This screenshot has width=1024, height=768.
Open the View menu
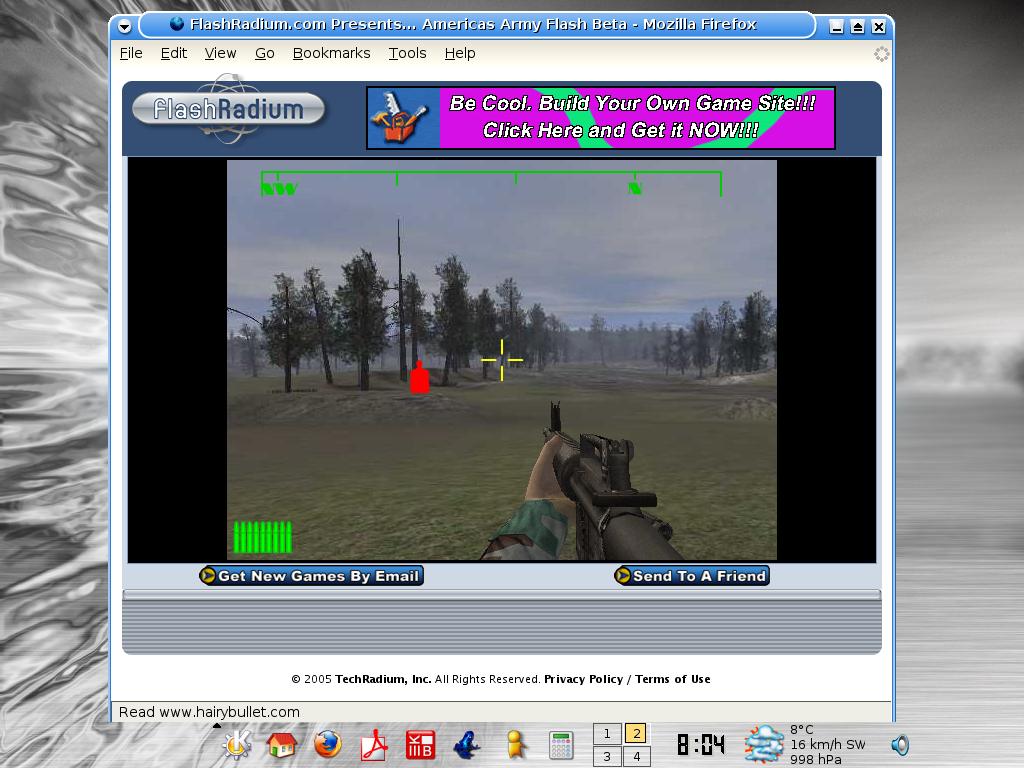tap(220, 53)
